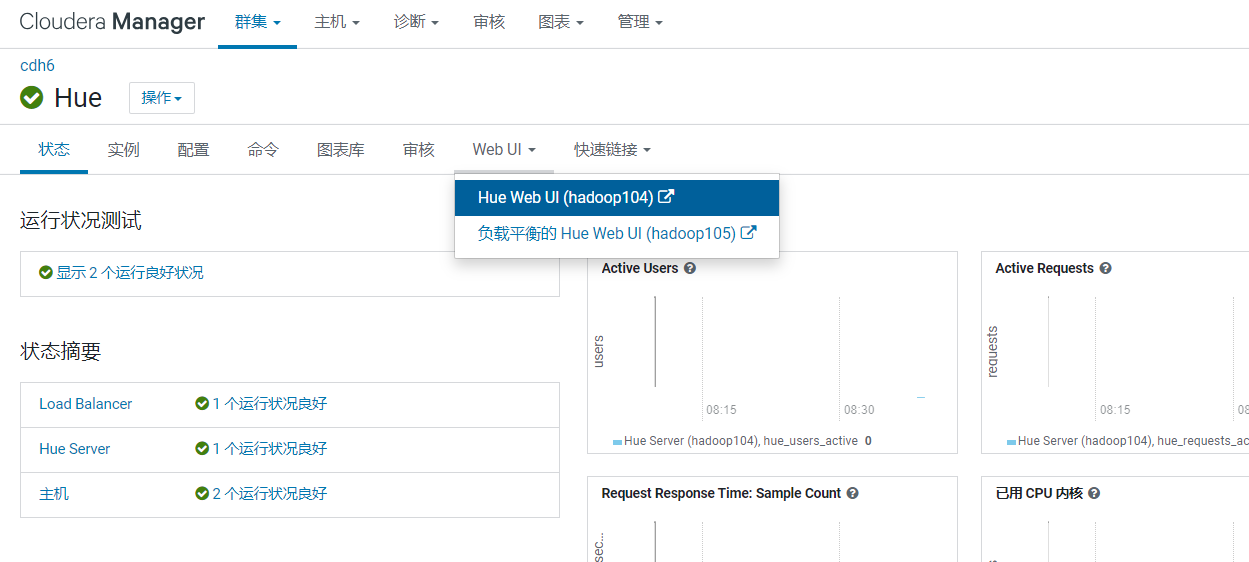1249x562 pixels.
Task: Open the 主机 dropdown menu
Action: point(337,22)
